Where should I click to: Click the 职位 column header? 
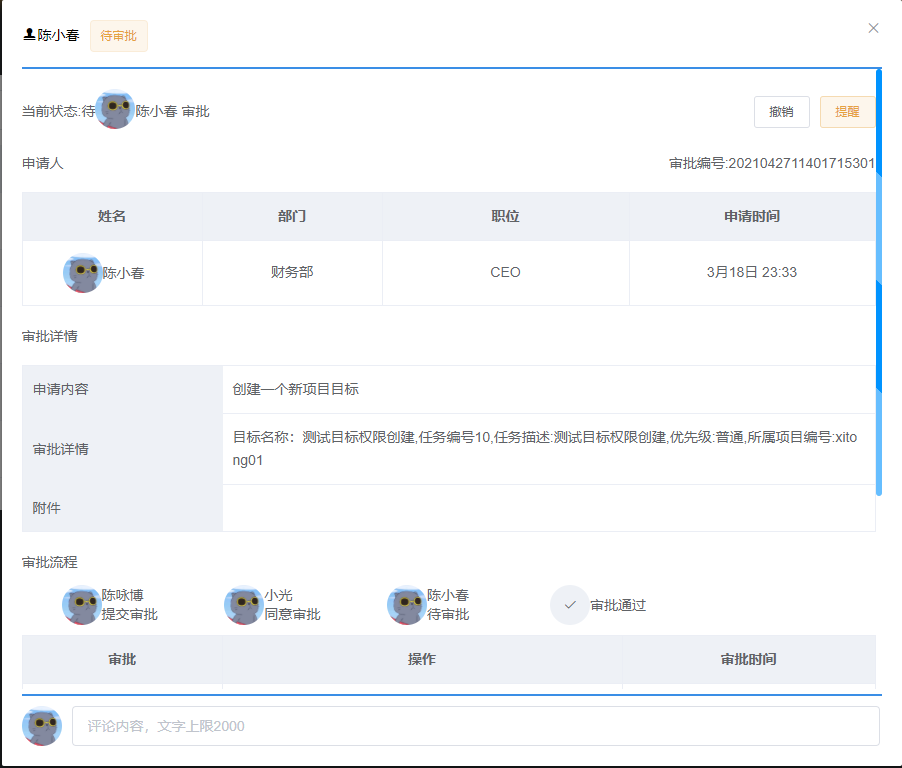tap(506, 216)
